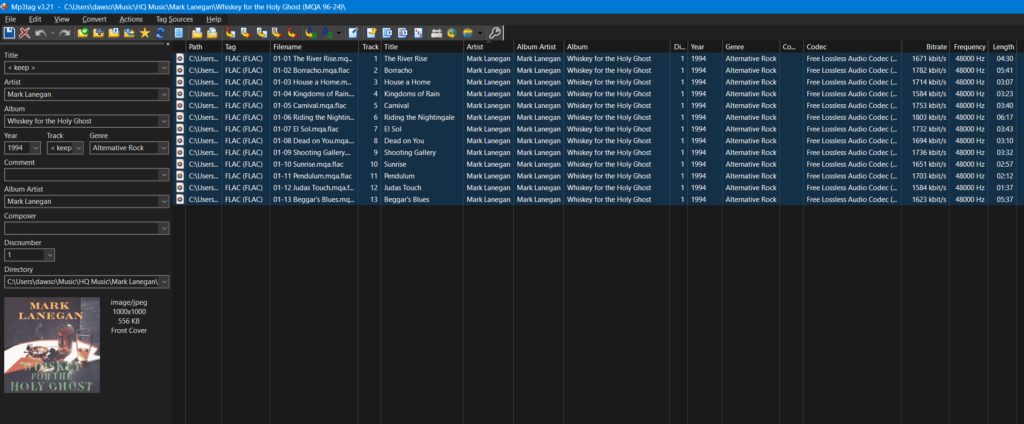
Task: Open Tag - Tag converter icon
Action: coord(292,33)
